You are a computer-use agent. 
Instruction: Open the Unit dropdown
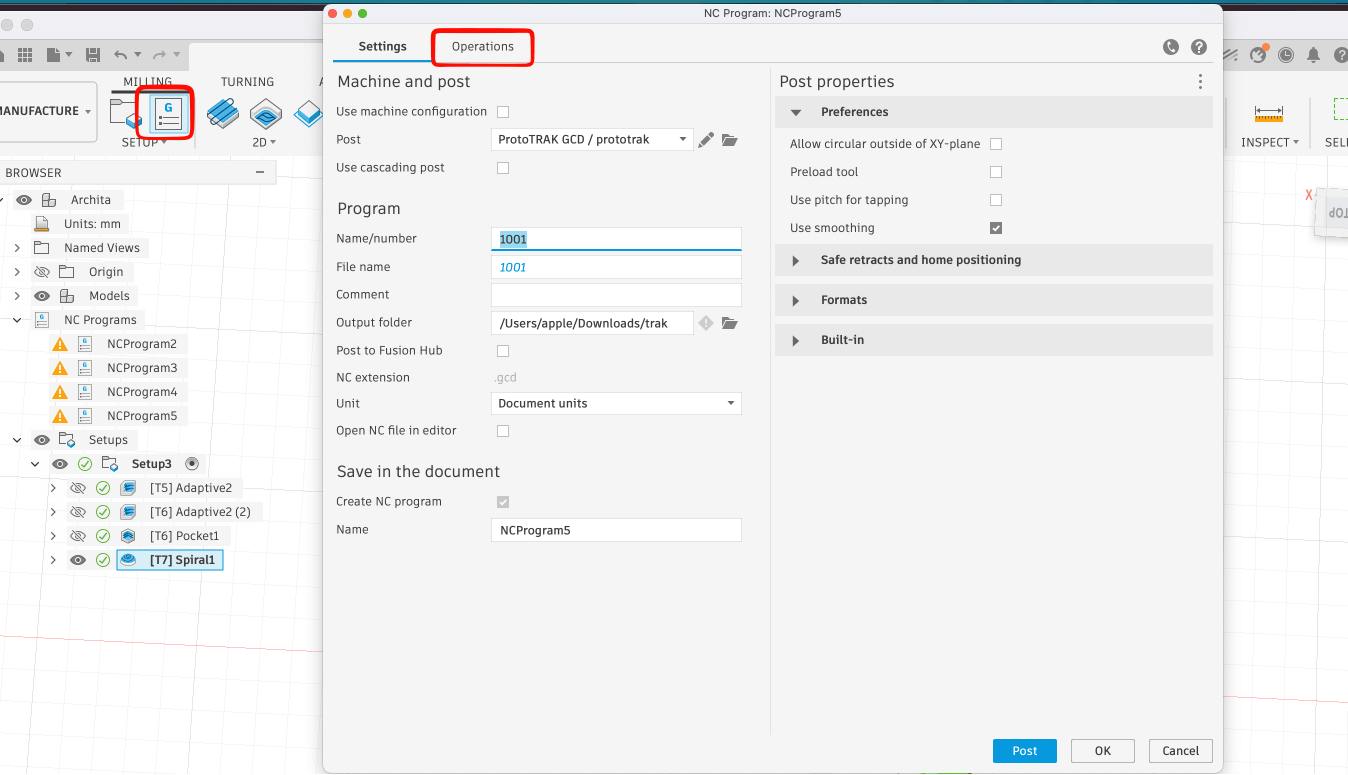(x=616, y=404)
